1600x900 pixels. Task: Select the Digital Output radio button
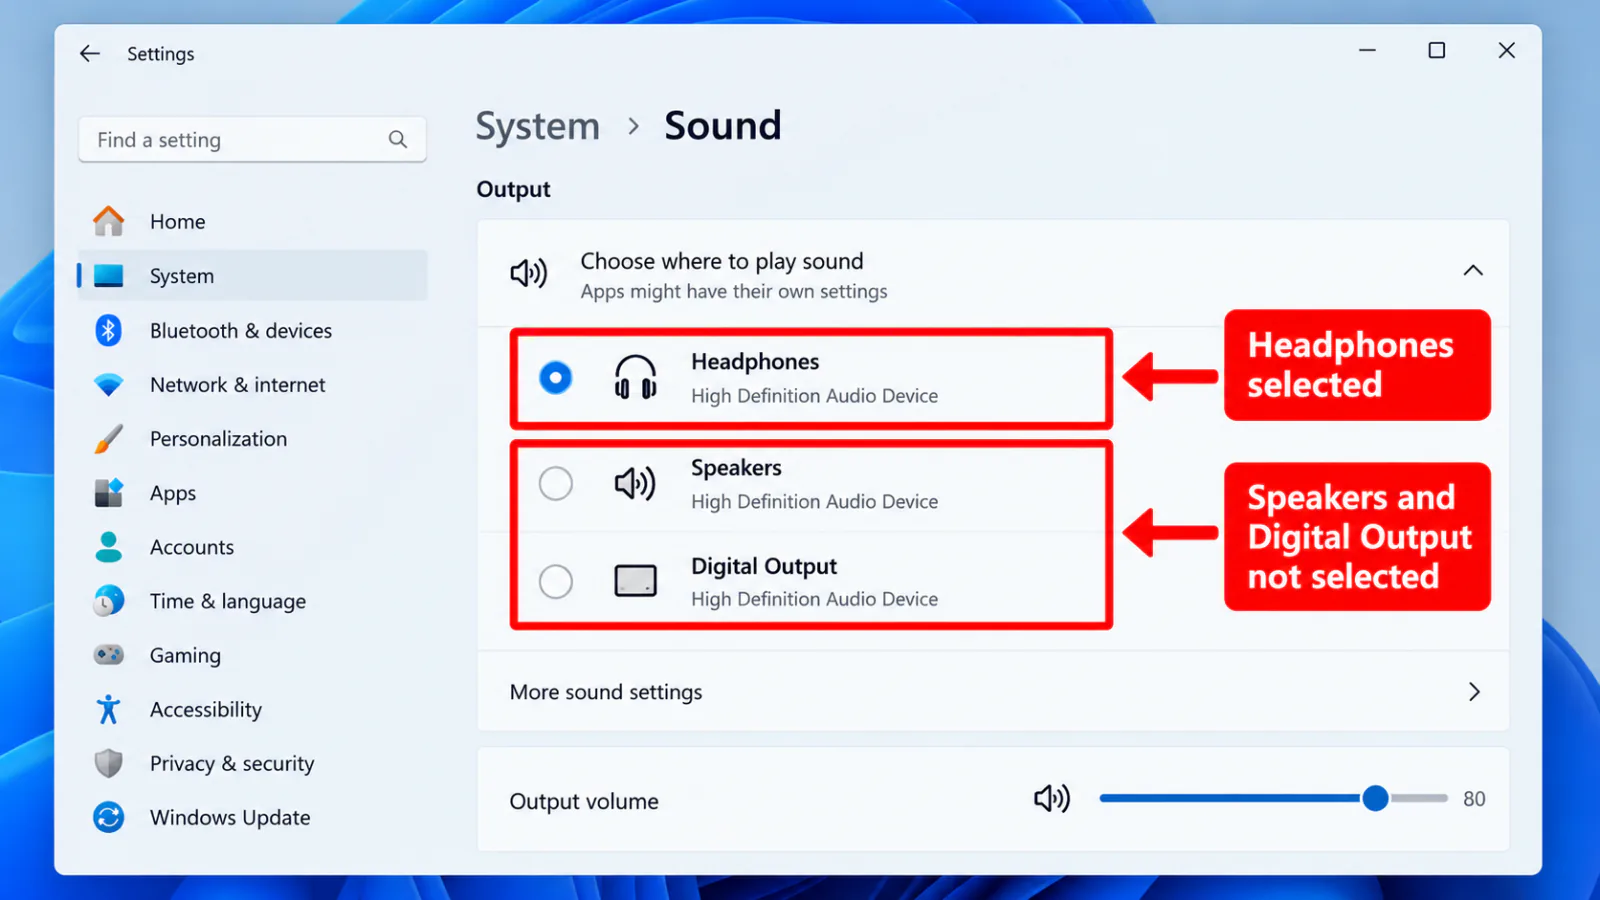coord(556,581)
